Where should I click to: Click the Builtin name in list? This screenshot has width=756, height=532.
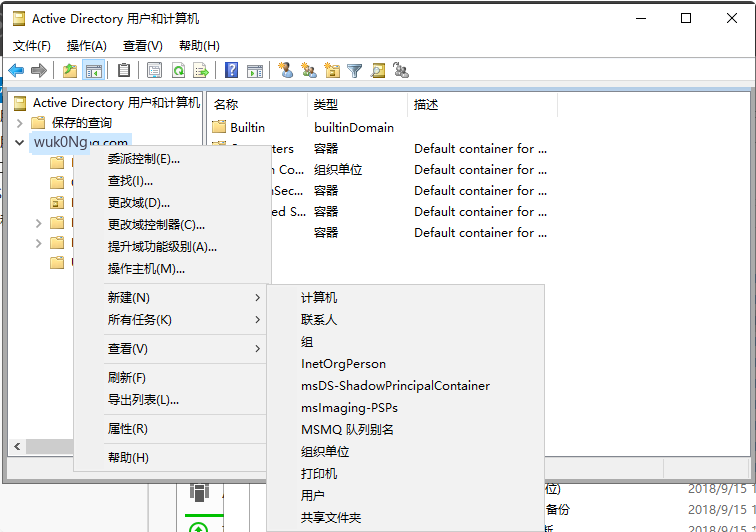(x=247, y=127)
